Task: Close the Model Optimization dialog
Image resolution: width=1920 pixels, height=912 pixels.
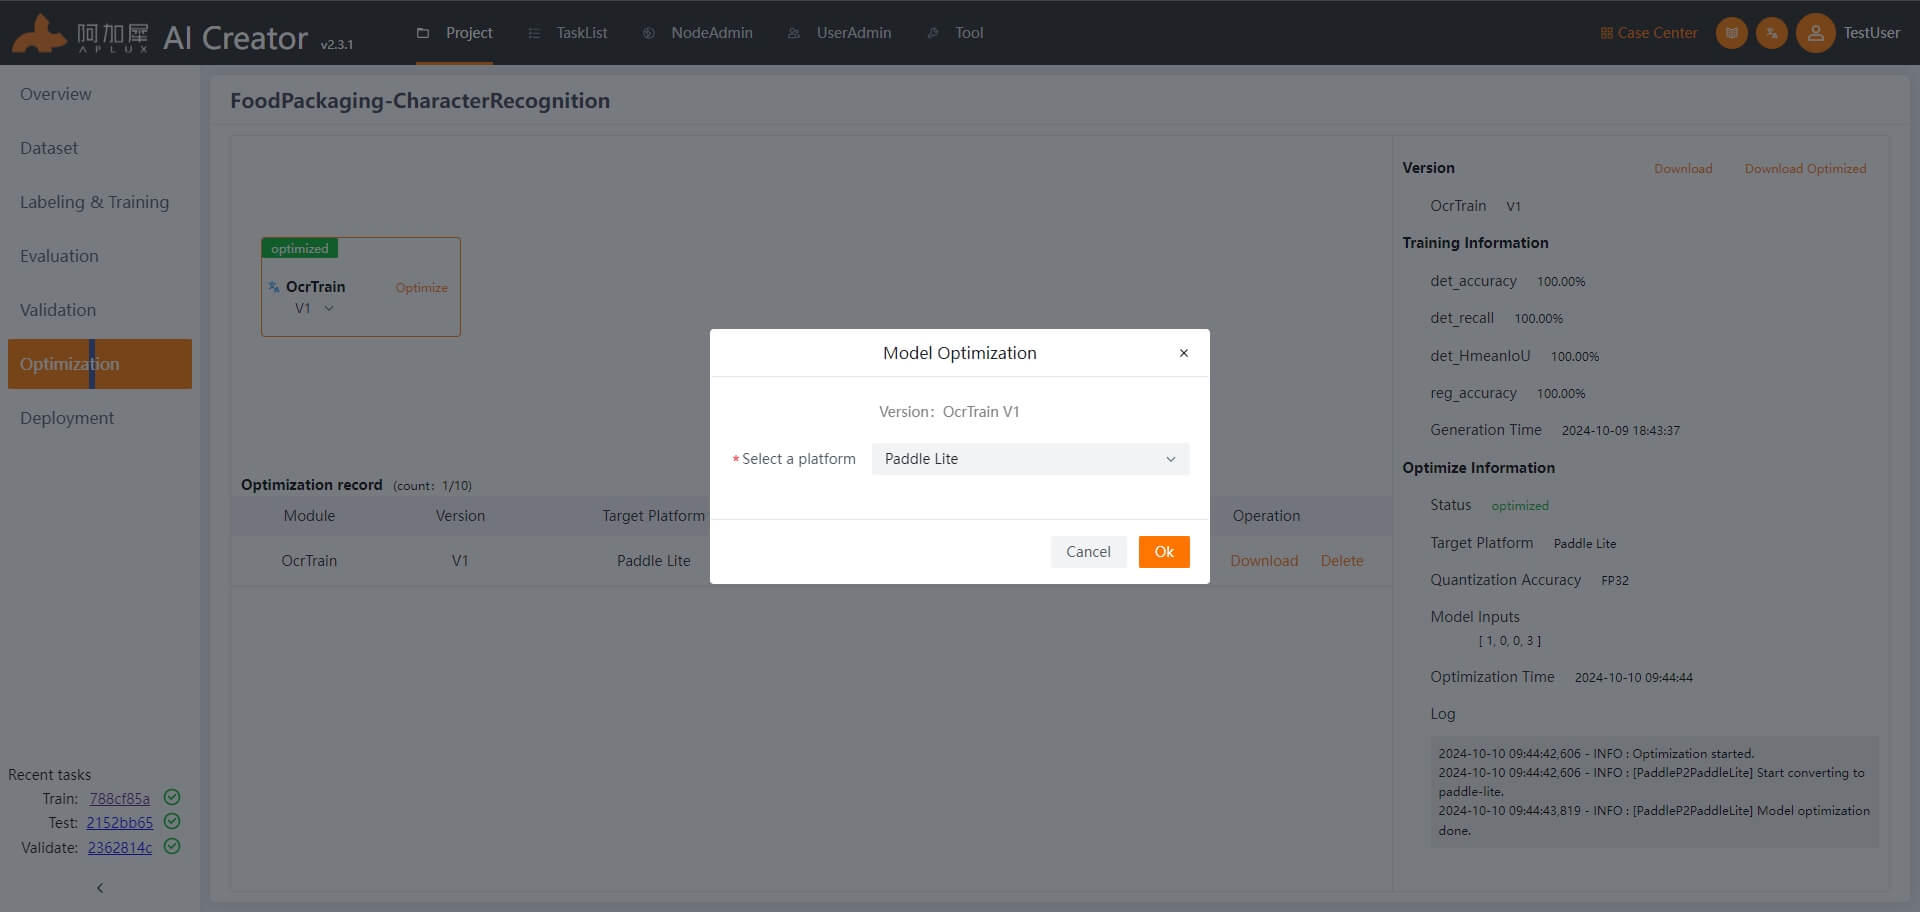Action: tap(1184, 353)
